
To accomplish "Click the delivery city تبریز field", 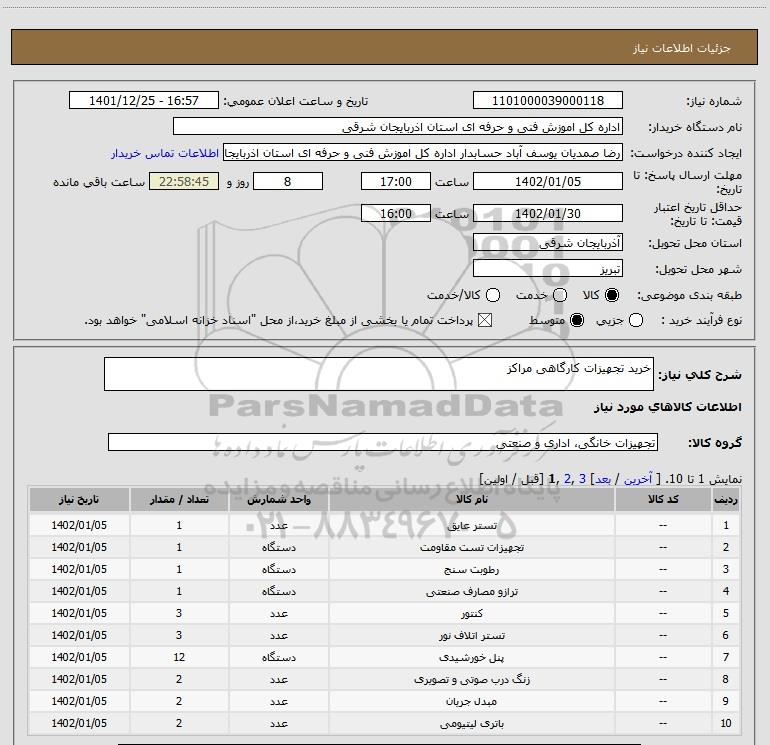I will coord(548,268).
